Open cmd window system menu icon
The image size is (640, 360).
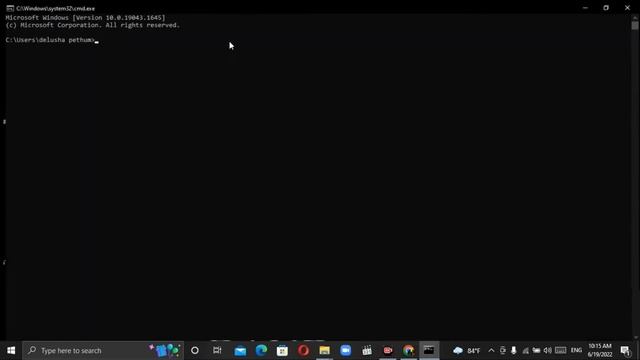click(10, 8)
